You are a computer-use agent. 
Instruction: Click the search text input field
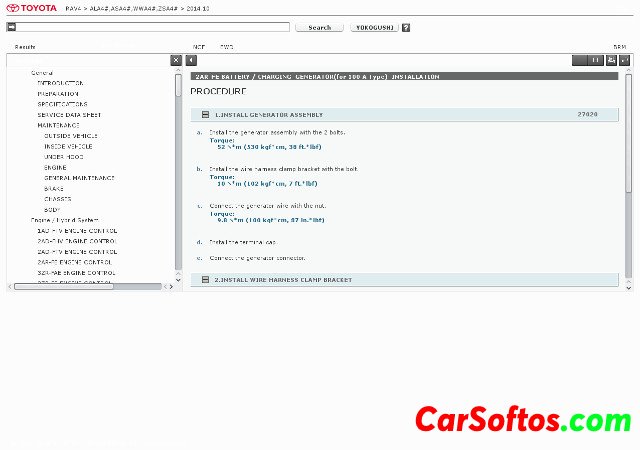[150, 28]
